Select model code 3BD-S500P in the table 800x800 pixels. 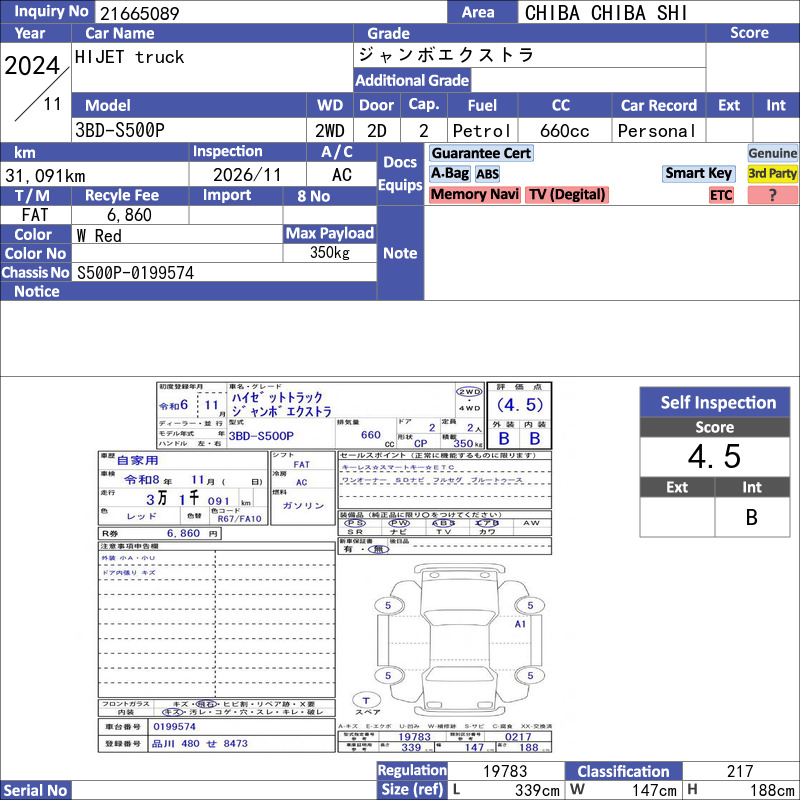click(x=120, y=130)
